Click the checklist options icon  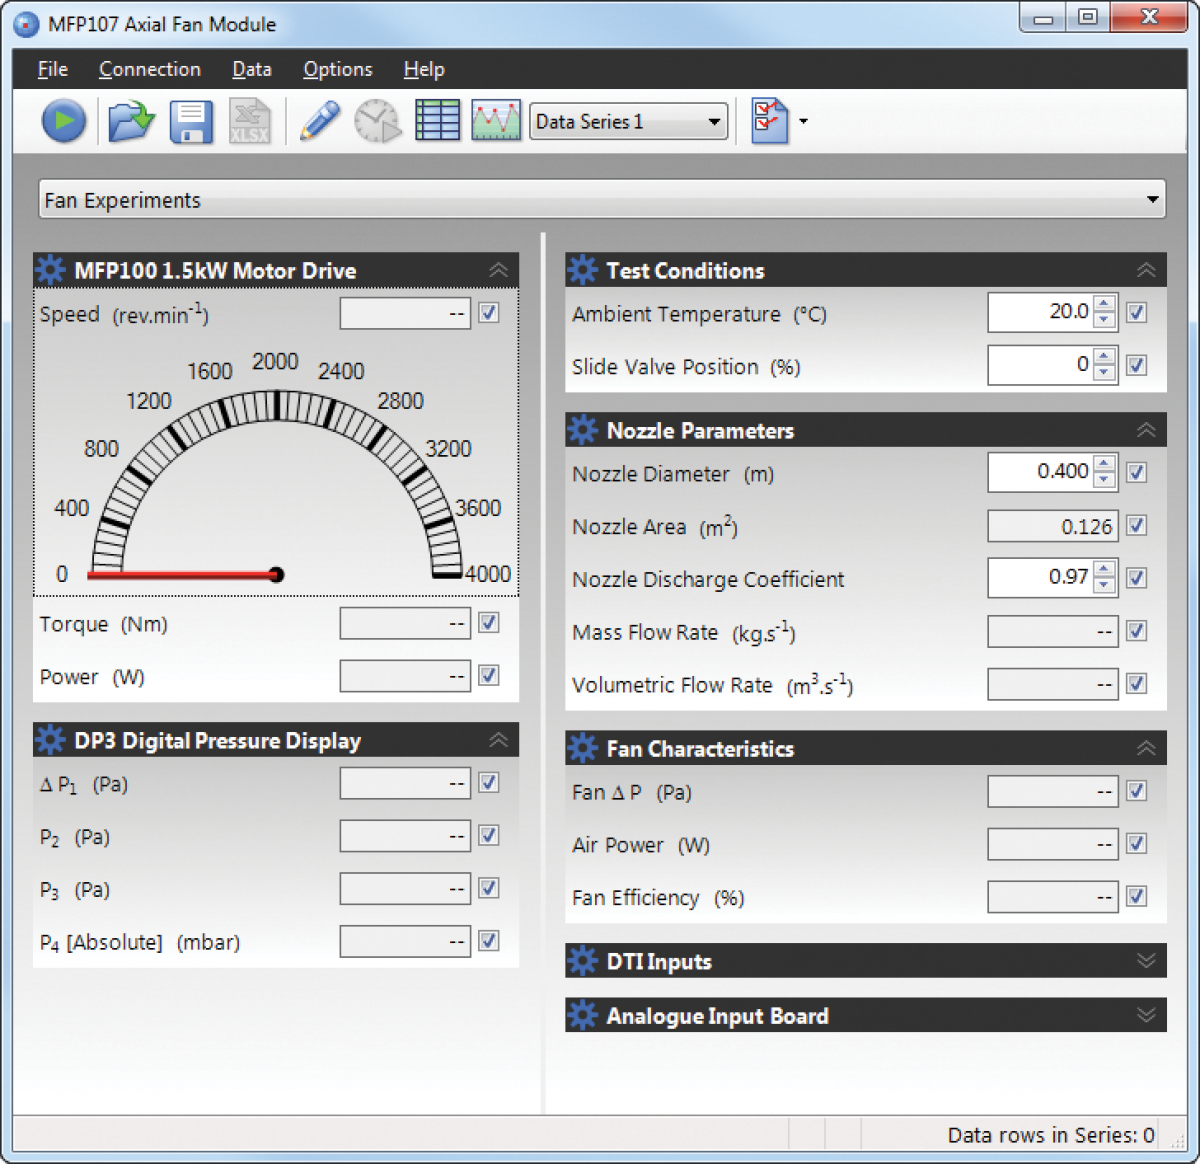(x=769, y=121)
